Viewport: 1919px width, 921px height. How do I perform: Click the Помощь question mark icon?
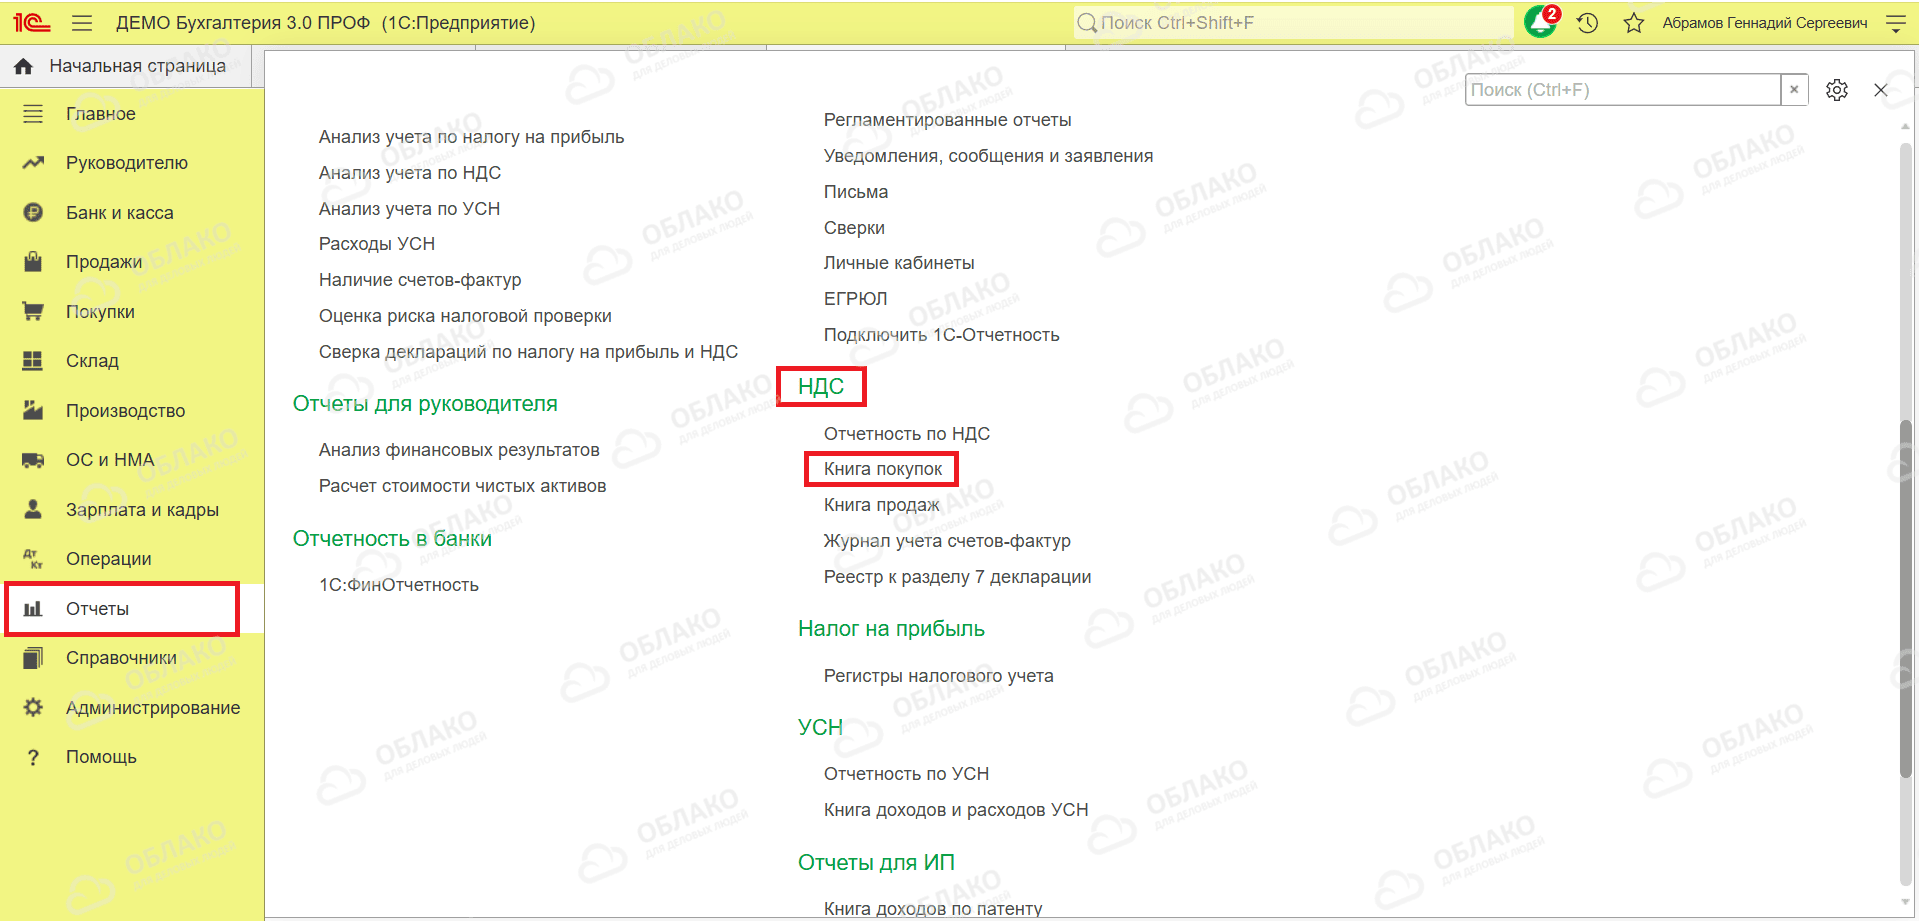click(x=33, y=757)
